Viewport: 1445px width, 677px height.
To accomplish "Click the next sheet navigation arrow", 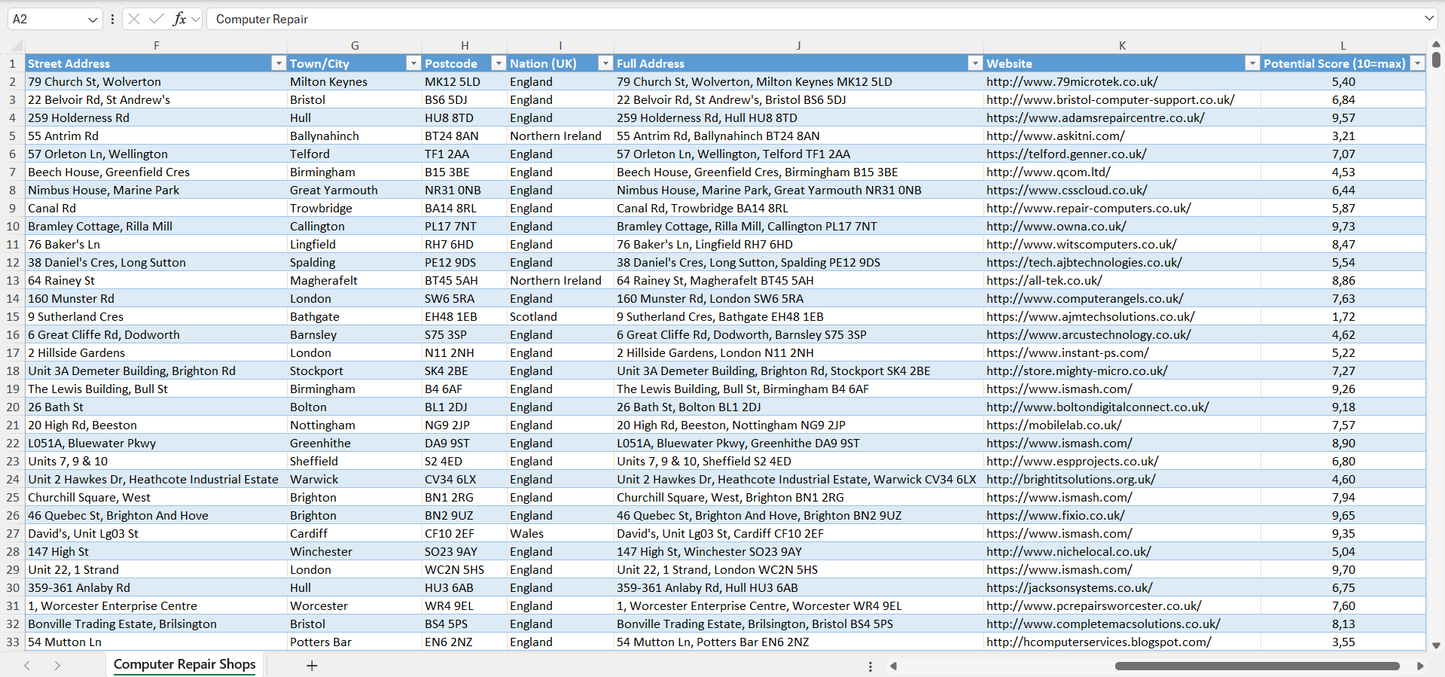I will click(57, 665).
